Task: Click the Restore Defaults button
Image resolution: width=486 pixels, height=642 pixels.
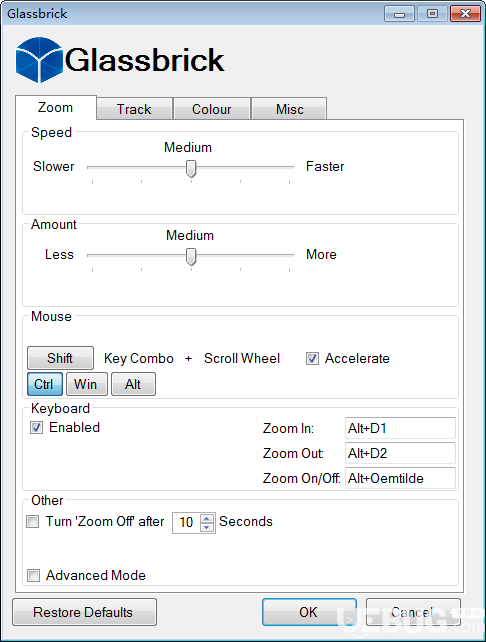Action: (x=84, y=612)
